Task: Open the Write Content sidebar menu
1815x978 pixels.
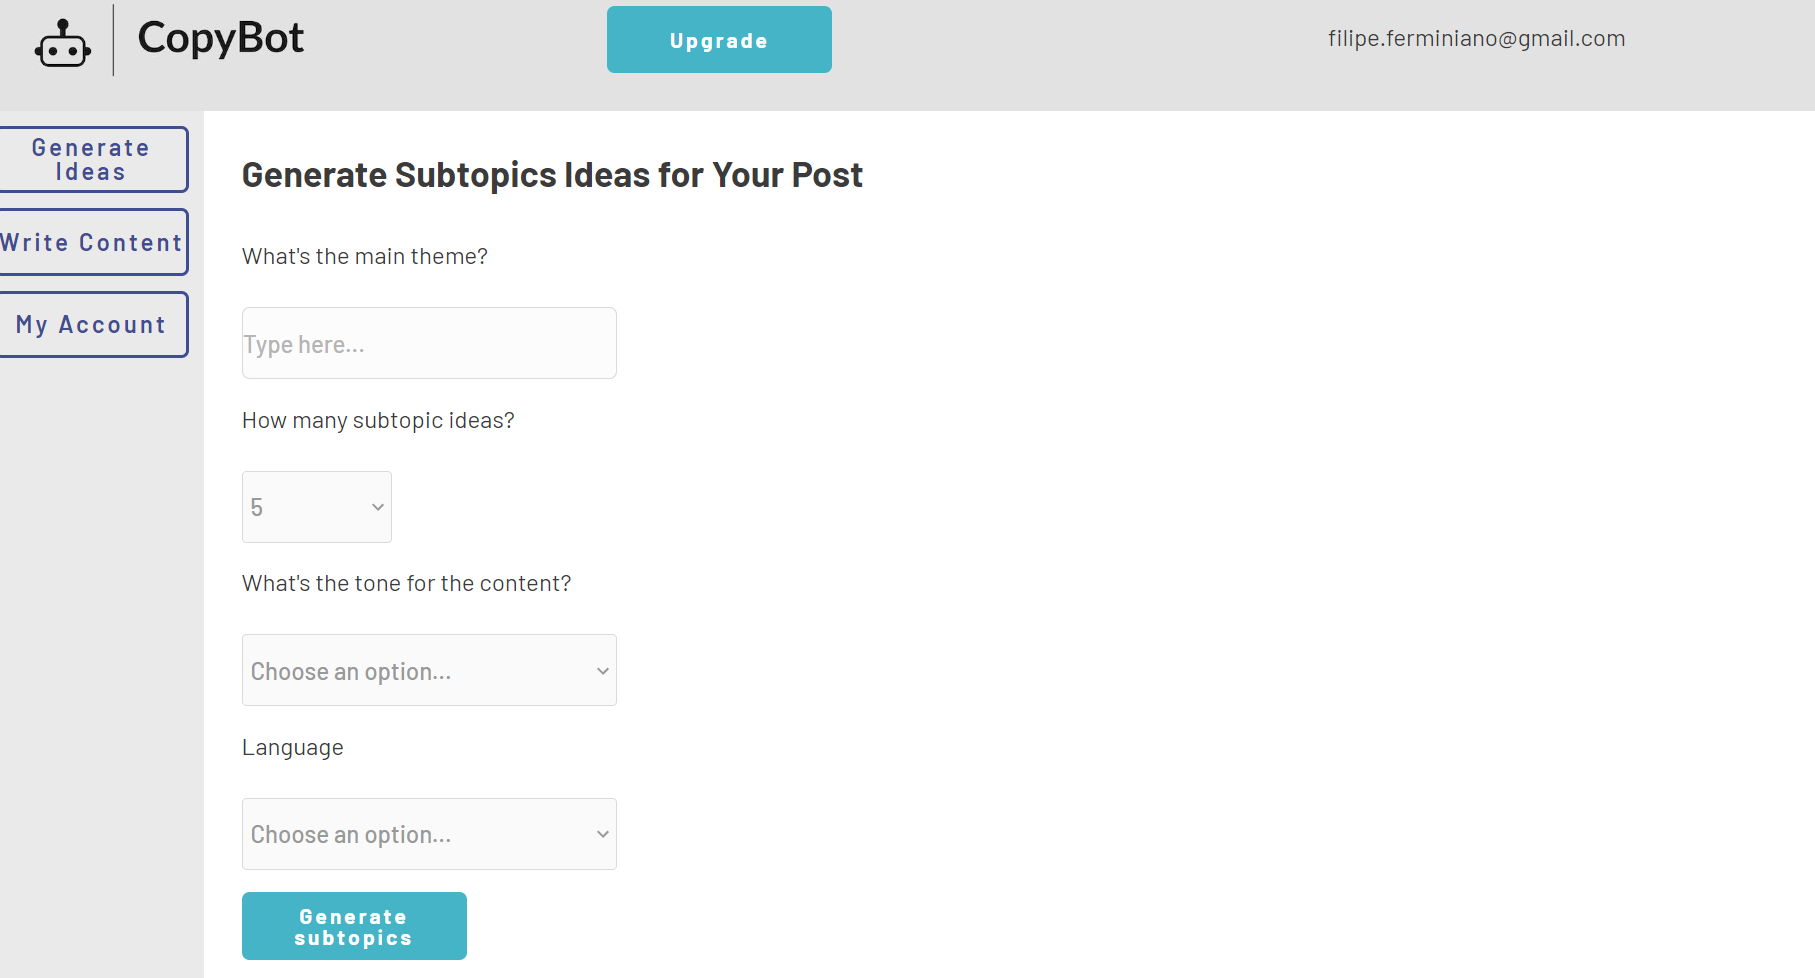Action: (91, 242)
